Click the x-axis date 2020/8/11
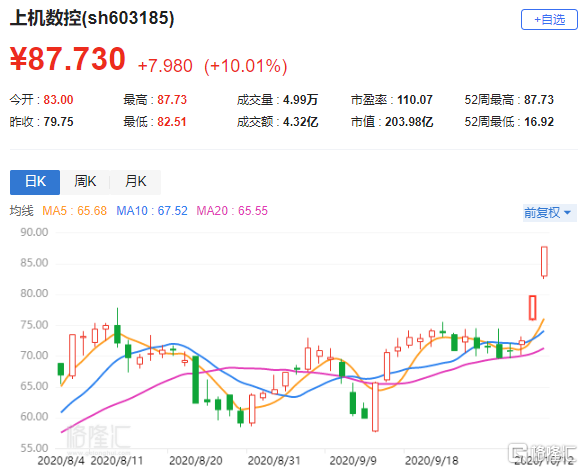This screenshot has width=583, height=470. [x=117, y=461]
